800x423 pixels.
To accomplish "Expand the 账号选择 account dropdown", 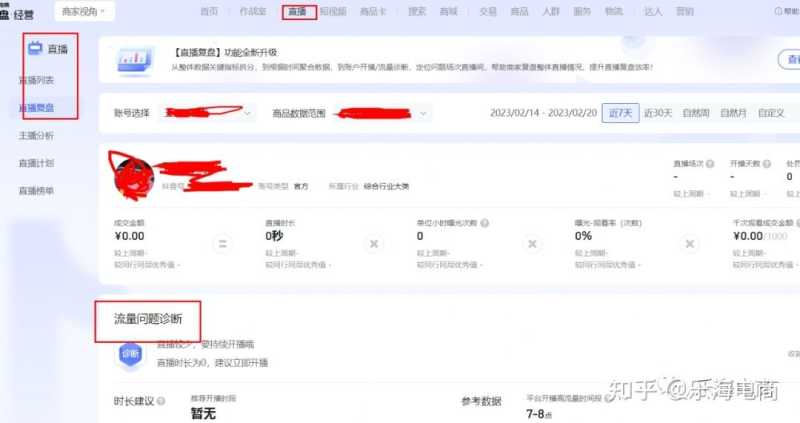I will click(208, 113).
